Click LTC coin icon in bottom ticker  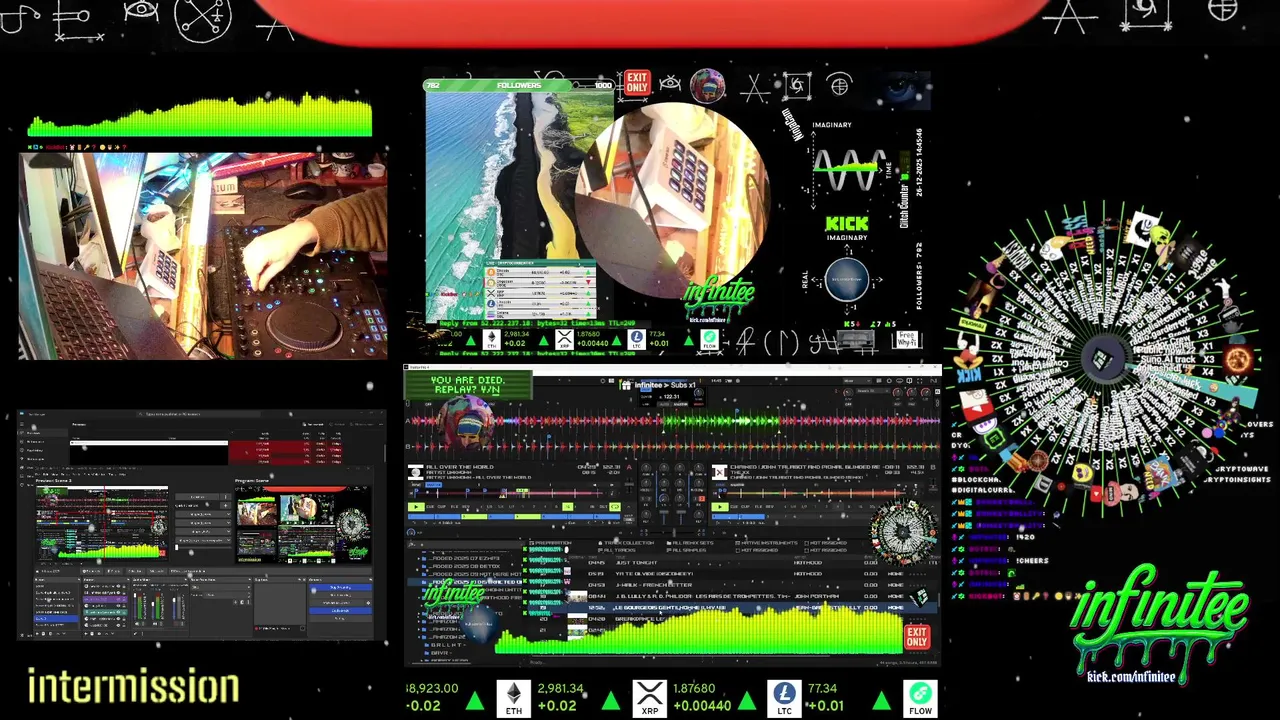point(784,697)
